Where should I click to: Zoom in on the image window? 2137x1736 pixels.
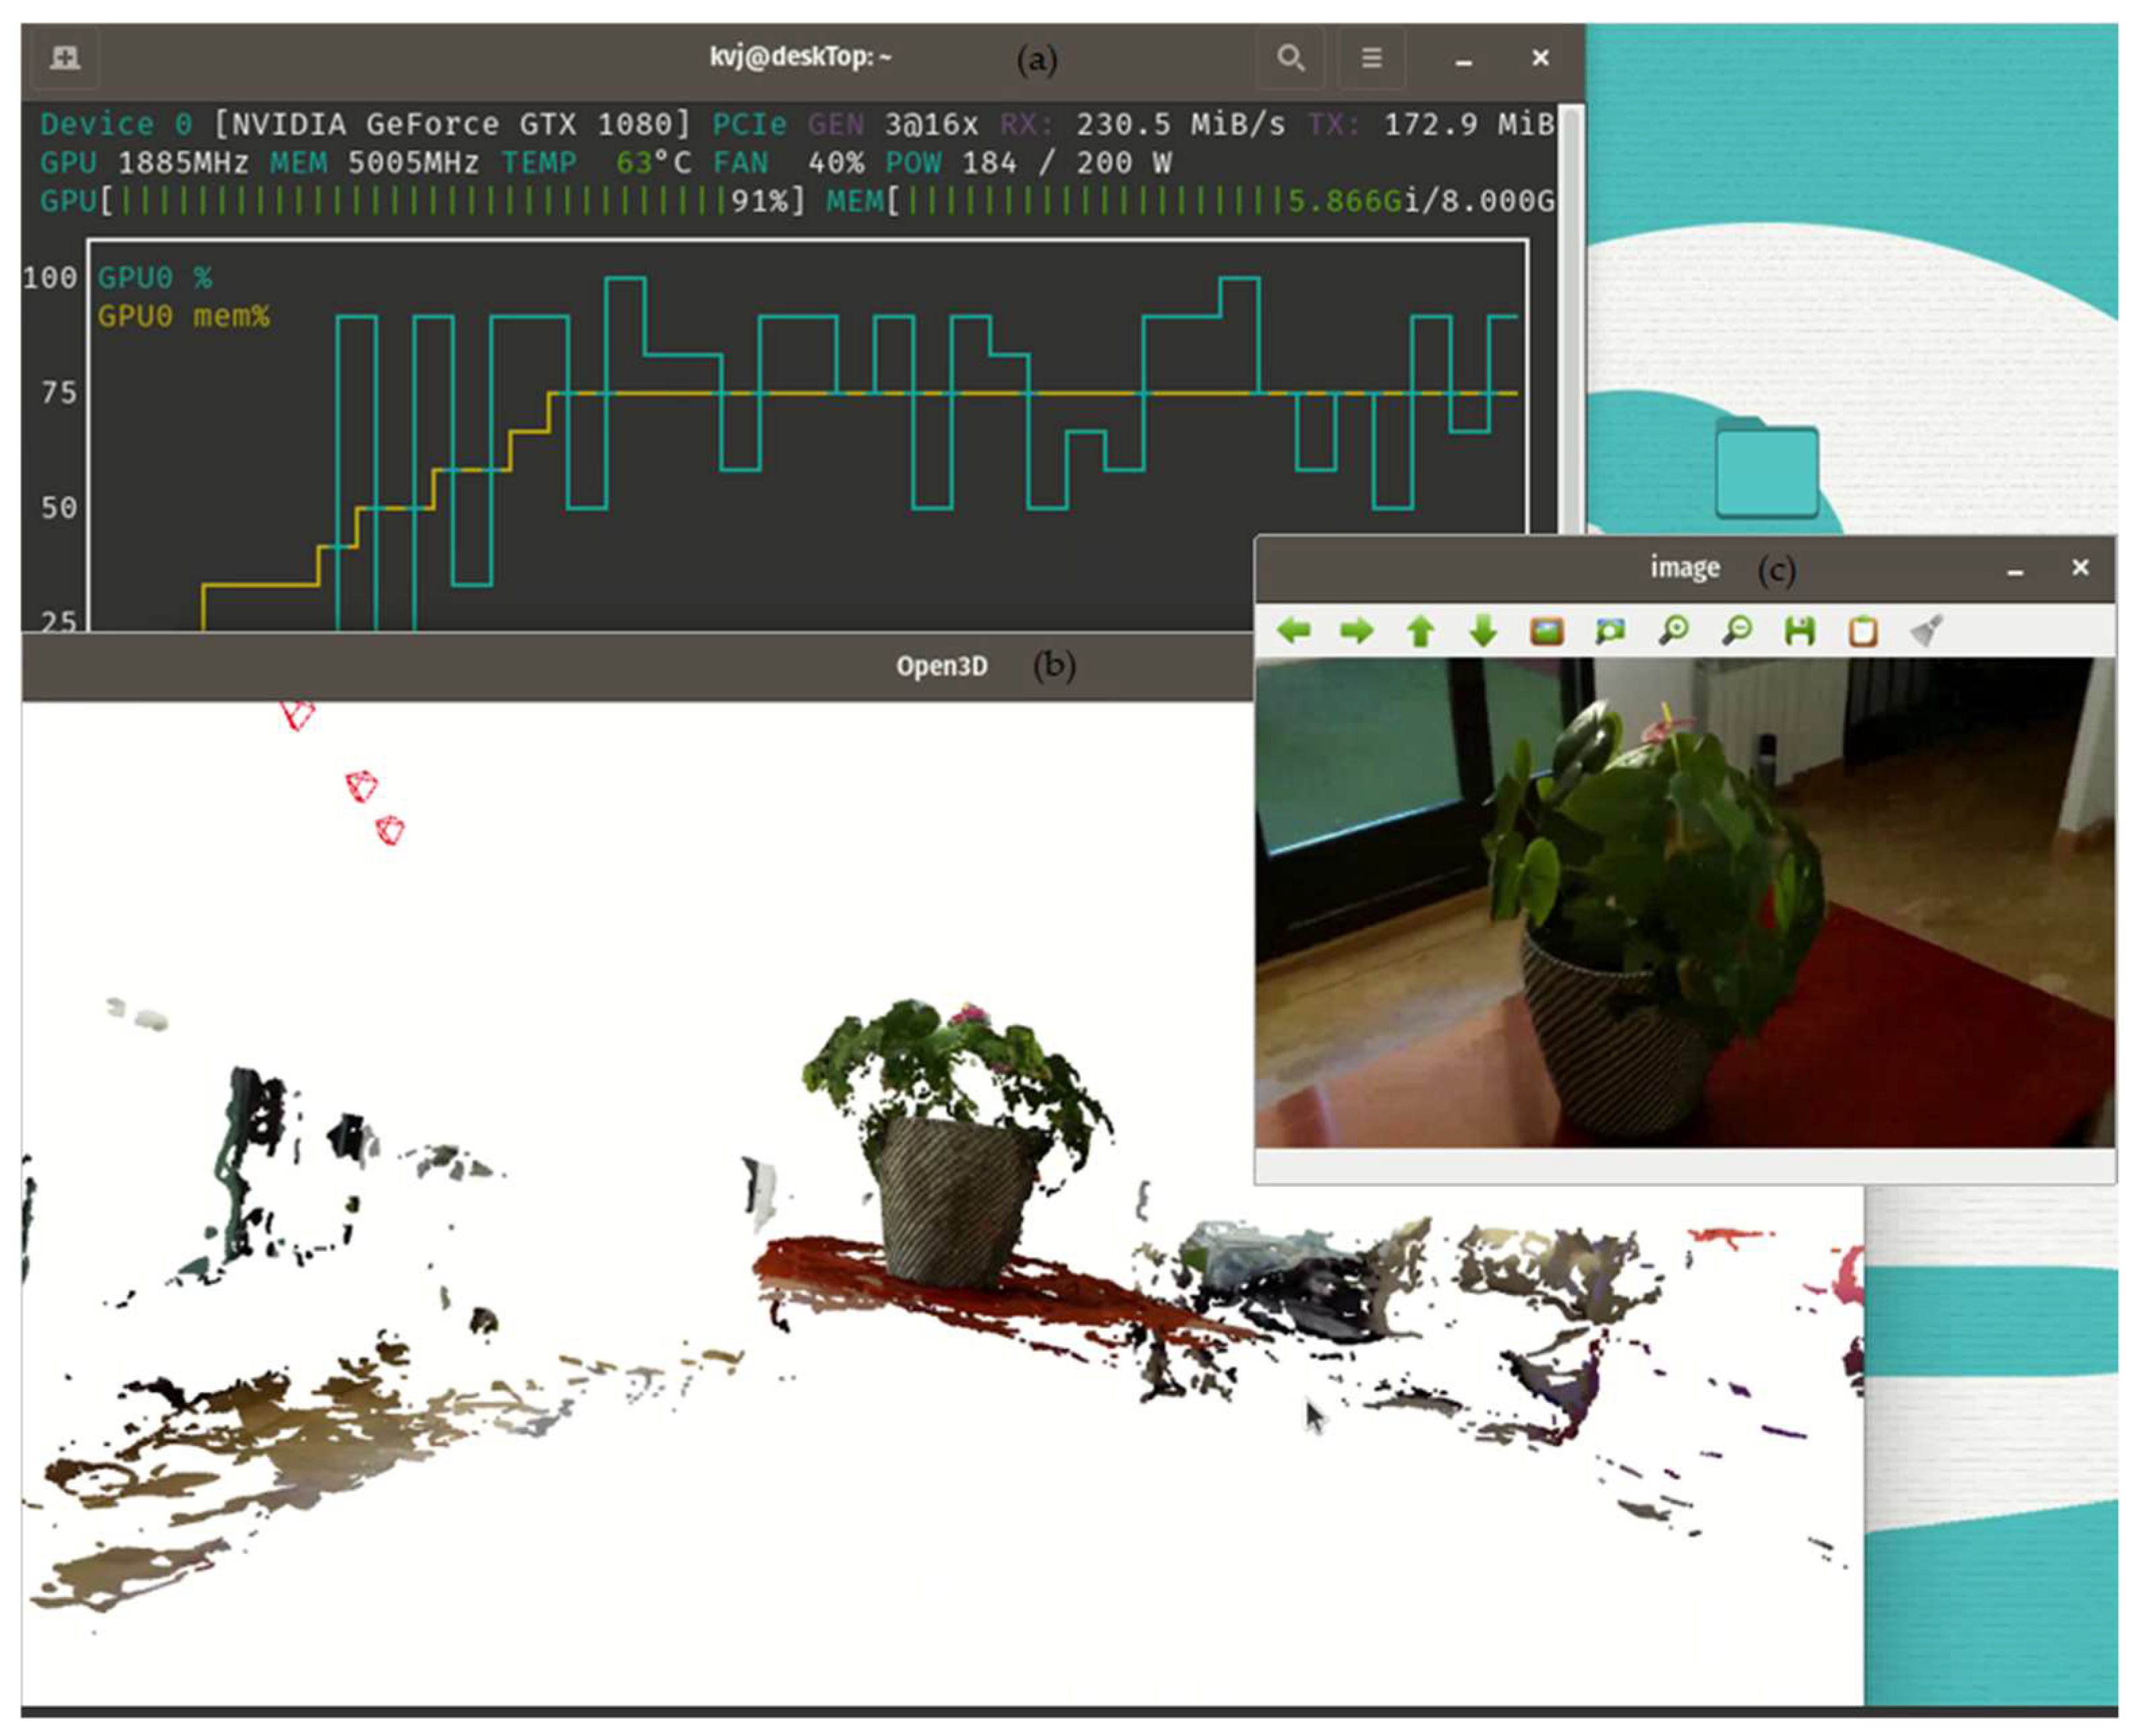[x=1674, y=631]
